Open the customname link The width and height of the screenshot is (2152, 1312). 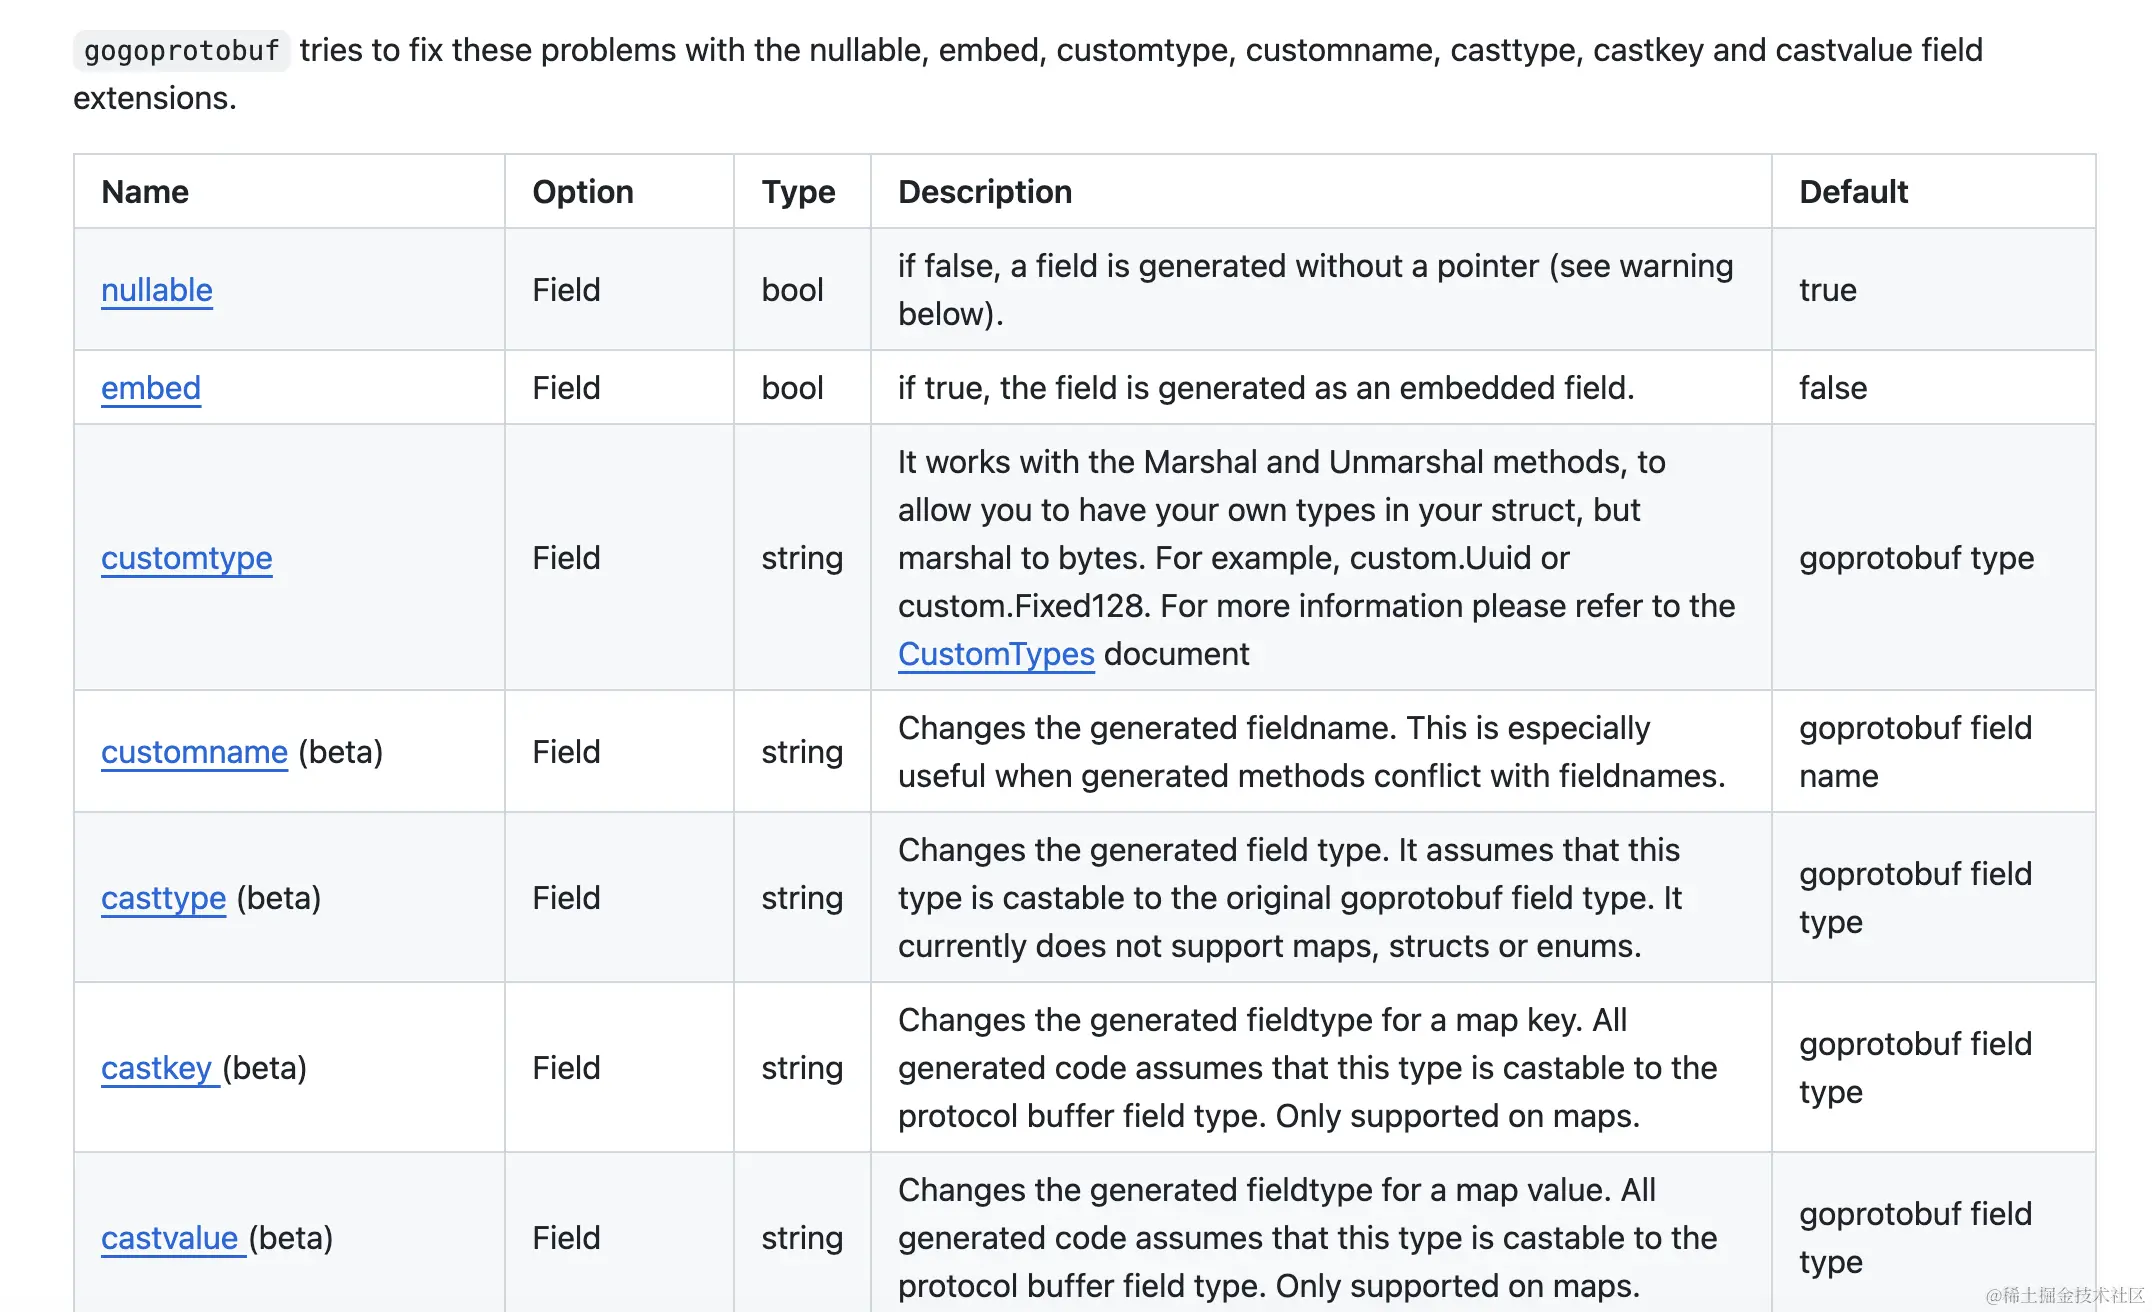tap(194, 752)
